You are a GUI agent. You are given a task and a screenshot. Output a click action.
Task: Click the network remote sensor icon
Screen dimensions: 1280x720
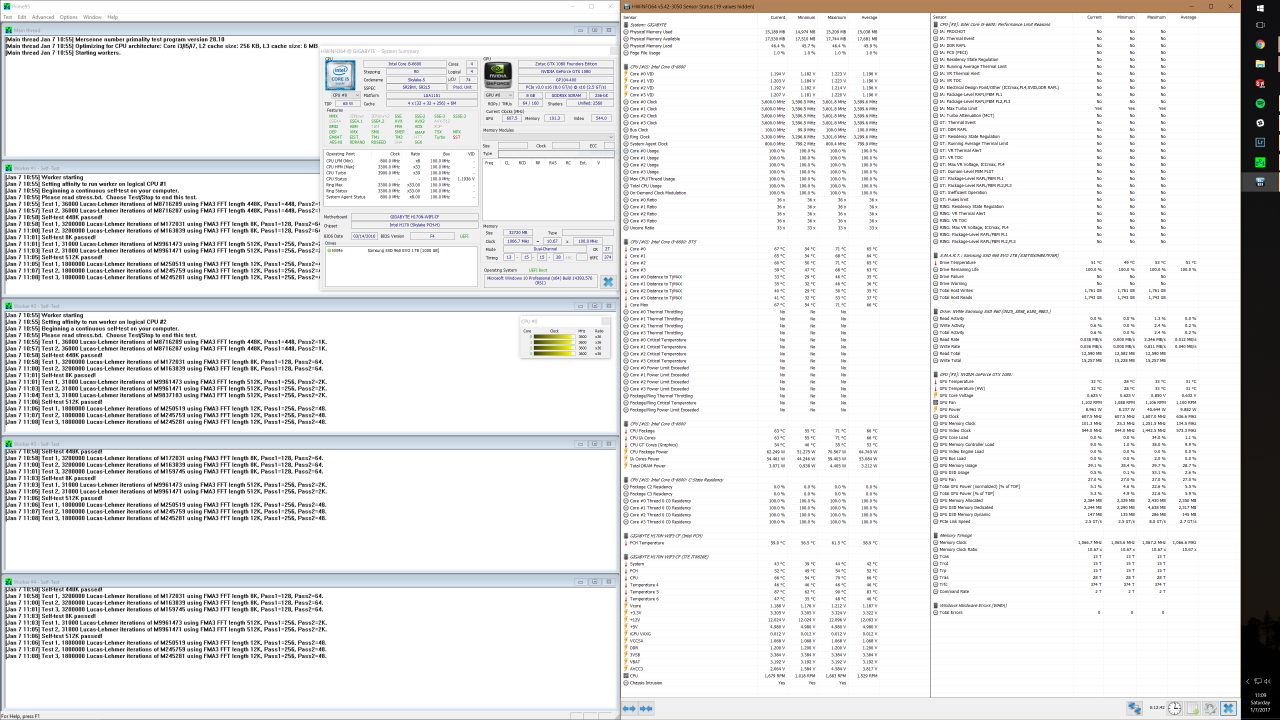(1135, 708)
